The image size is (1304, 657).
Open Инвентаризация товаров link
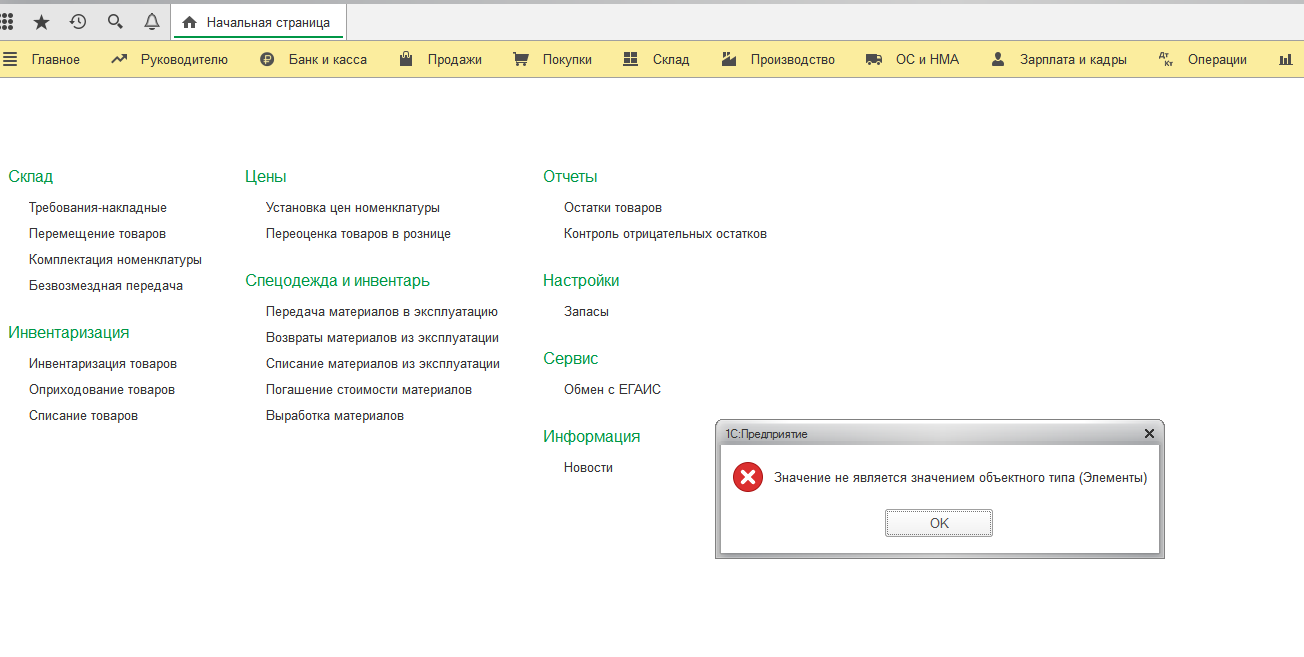(x=103, y=364)
